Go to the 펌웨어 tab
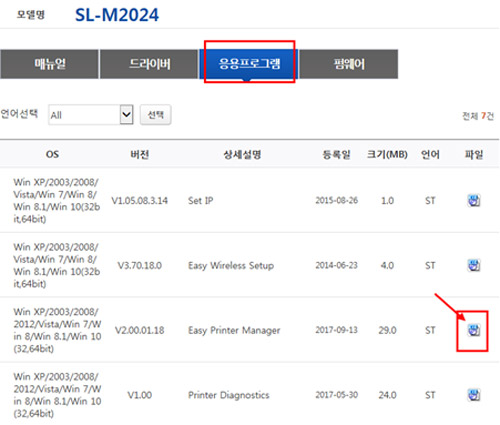This screenshot has width=500, height=425. click(349, 64)
